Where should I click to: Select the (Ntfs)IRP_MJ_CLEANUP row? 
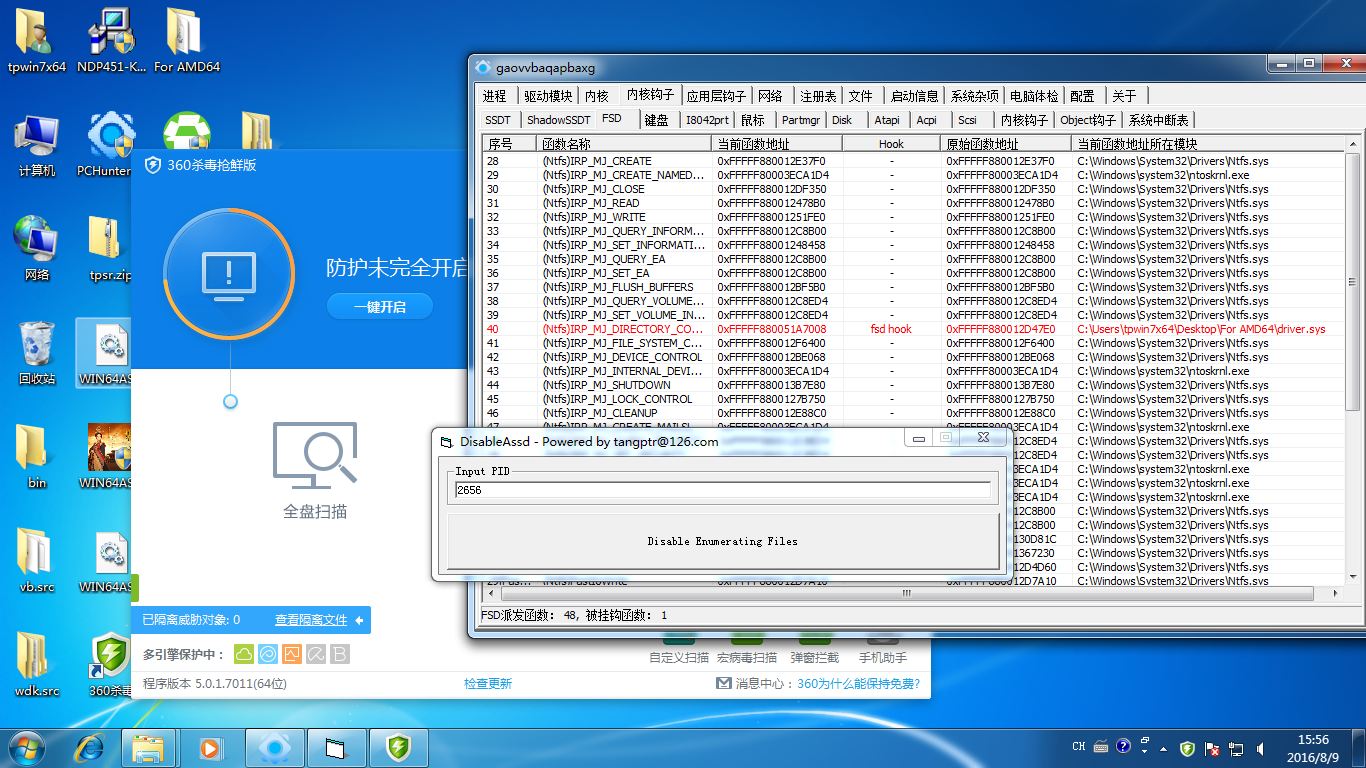(x=913, y=413)
